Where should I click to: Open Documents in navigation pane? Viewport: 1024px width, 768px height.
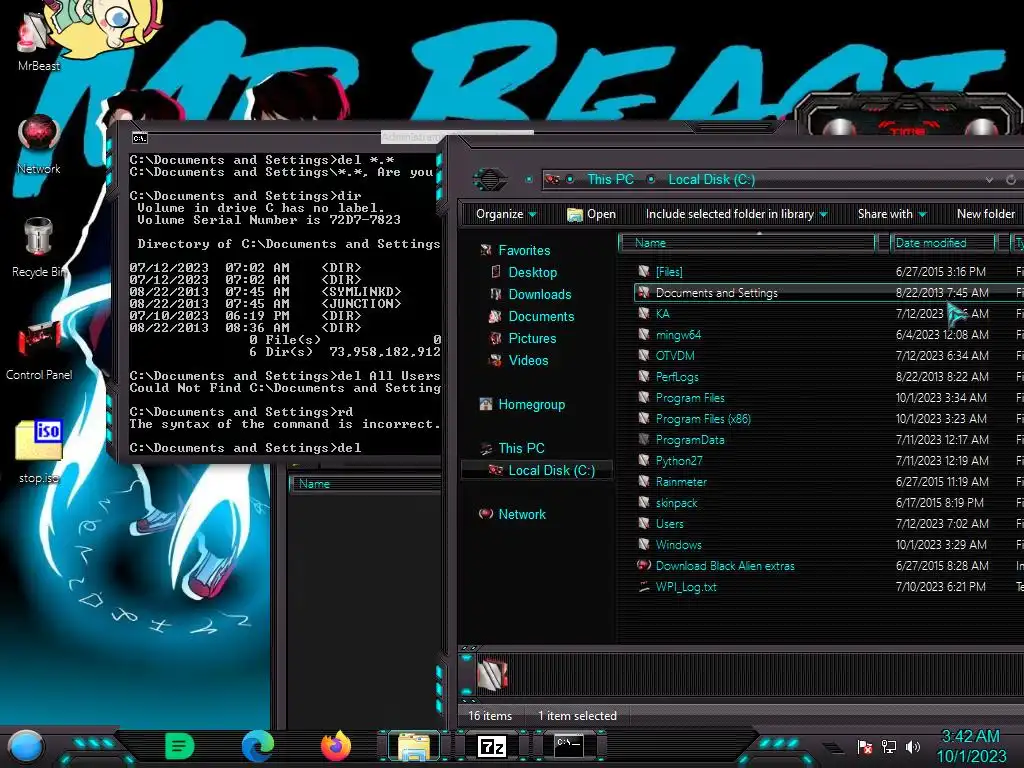pos(541,317)
